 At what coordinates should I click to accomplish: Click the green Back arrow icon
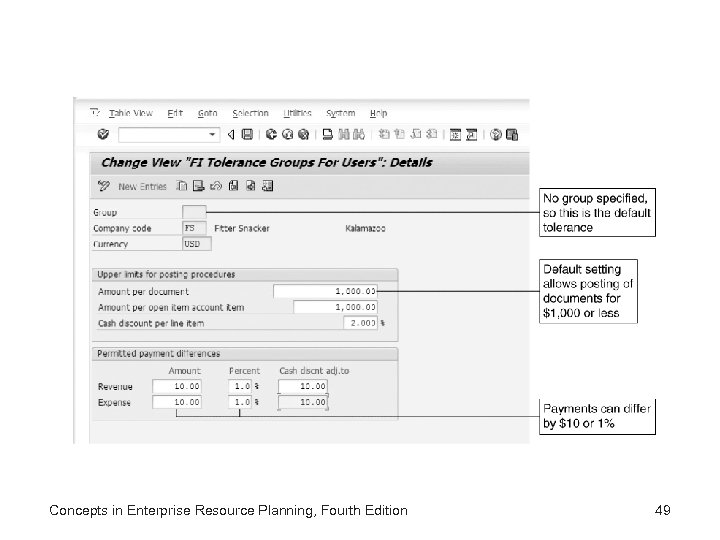click(271, 134)
